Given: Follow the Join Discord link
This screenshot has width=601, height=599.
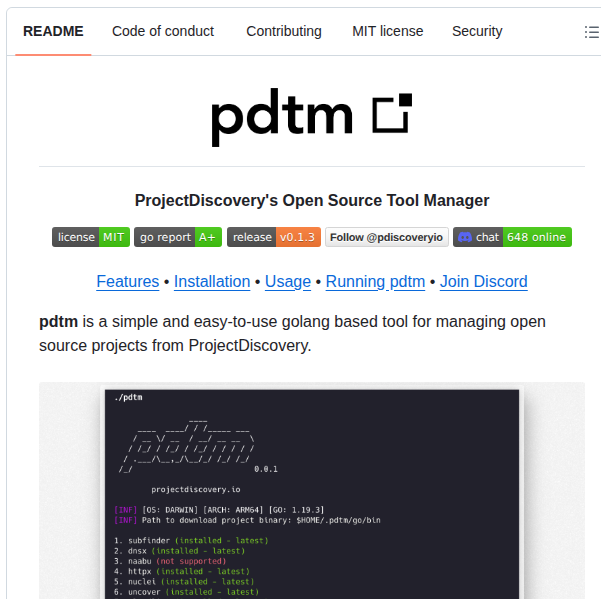Looking at the screenshot, I should coord(484,282).
